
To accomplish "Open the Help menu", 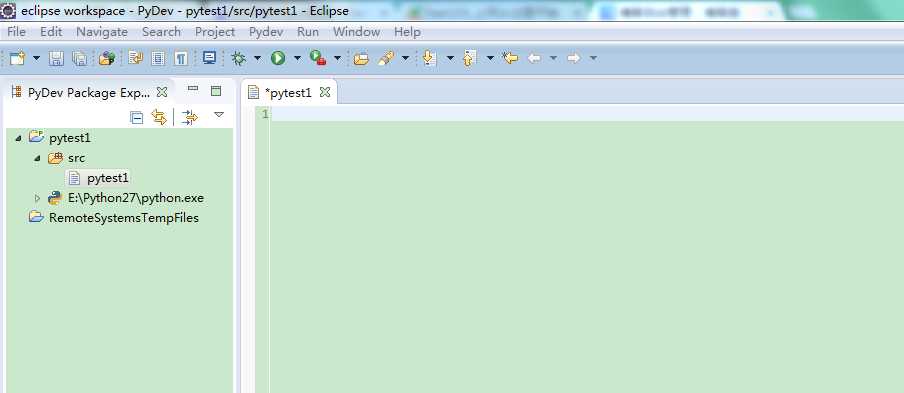I will (x=407, y=32).
